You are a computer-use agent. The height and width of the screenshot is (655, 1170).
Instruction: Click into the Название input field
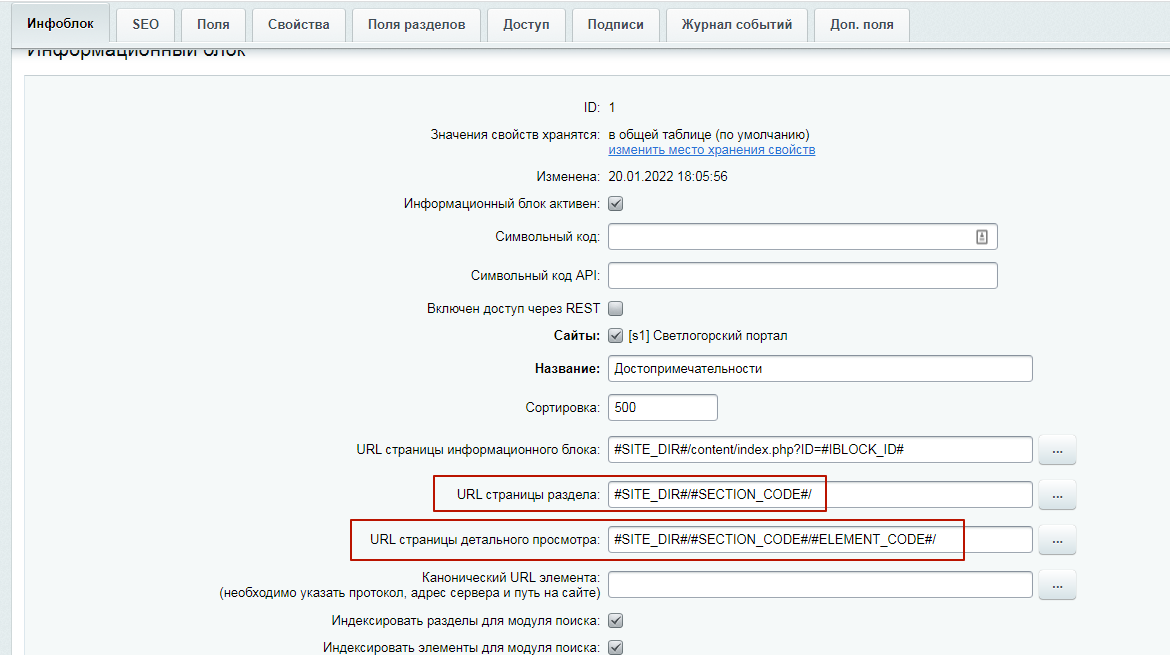(820, 369)
